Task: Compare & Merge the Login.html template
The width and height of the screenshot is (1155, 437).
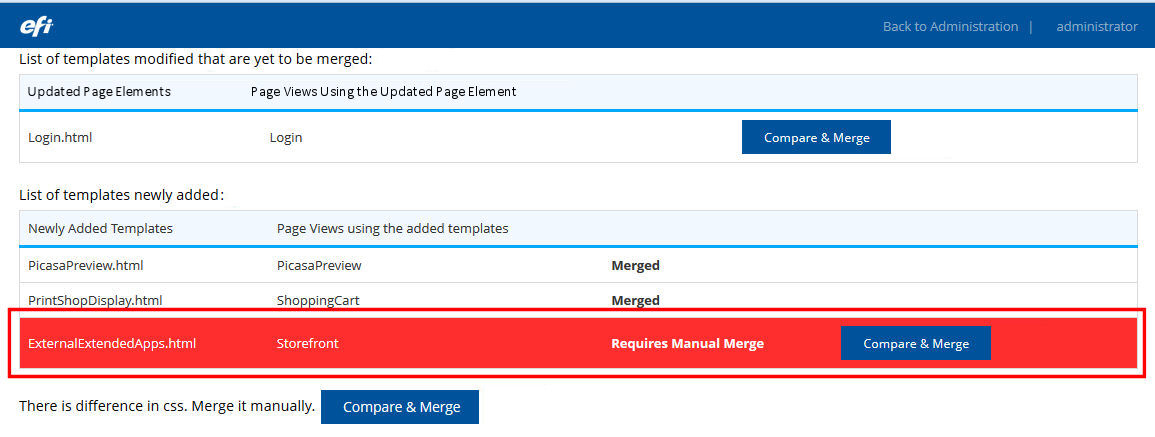Action: coord(816,138)
